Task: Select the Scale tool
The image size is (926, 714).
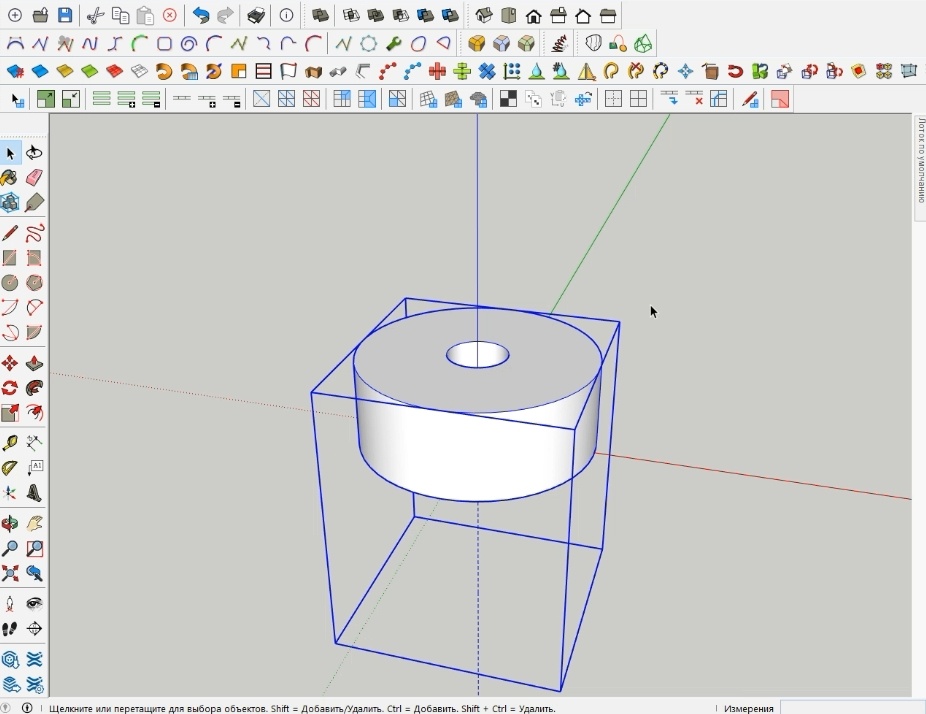Action: (10, 412)
